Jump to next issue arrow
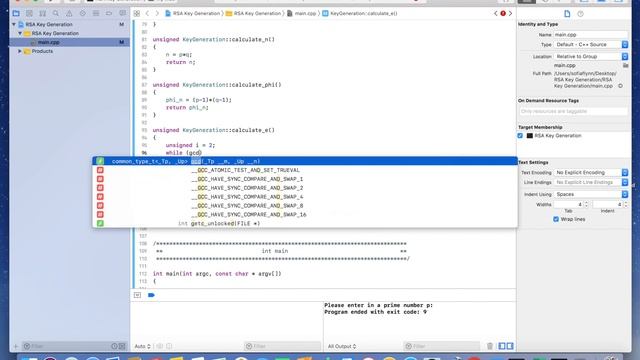This screenshot has height=360, width=640. tap(510, 13)
